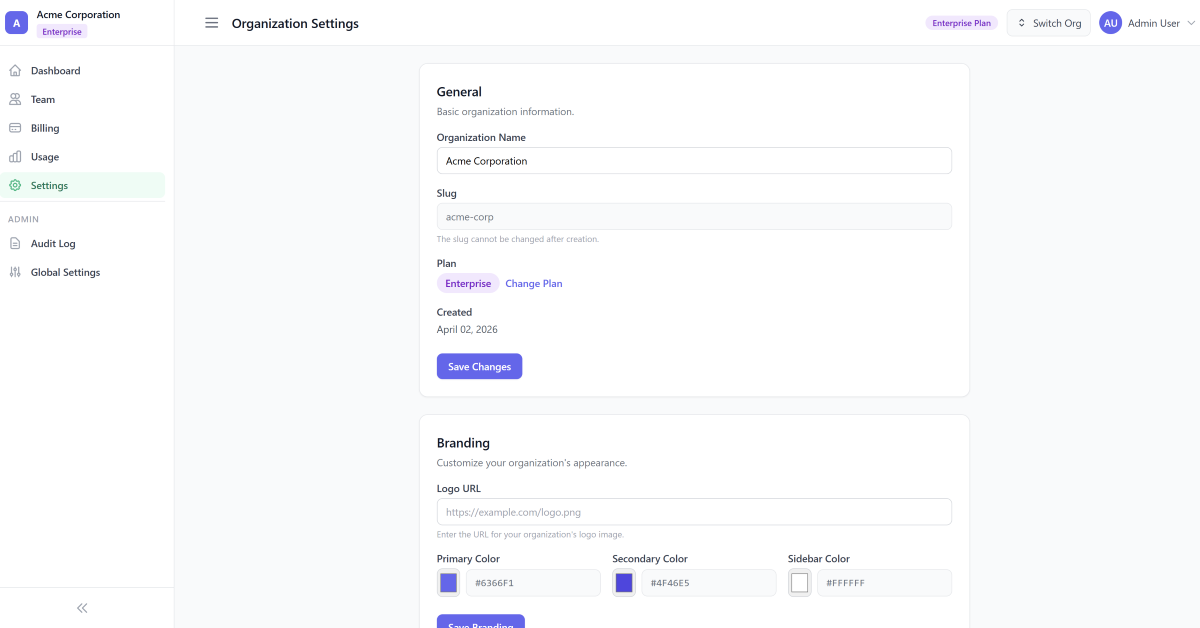Open the Secondary Color swatch picker
Image resolution: width=1200 pixels, height=628 pixels.
click(624, 583)
